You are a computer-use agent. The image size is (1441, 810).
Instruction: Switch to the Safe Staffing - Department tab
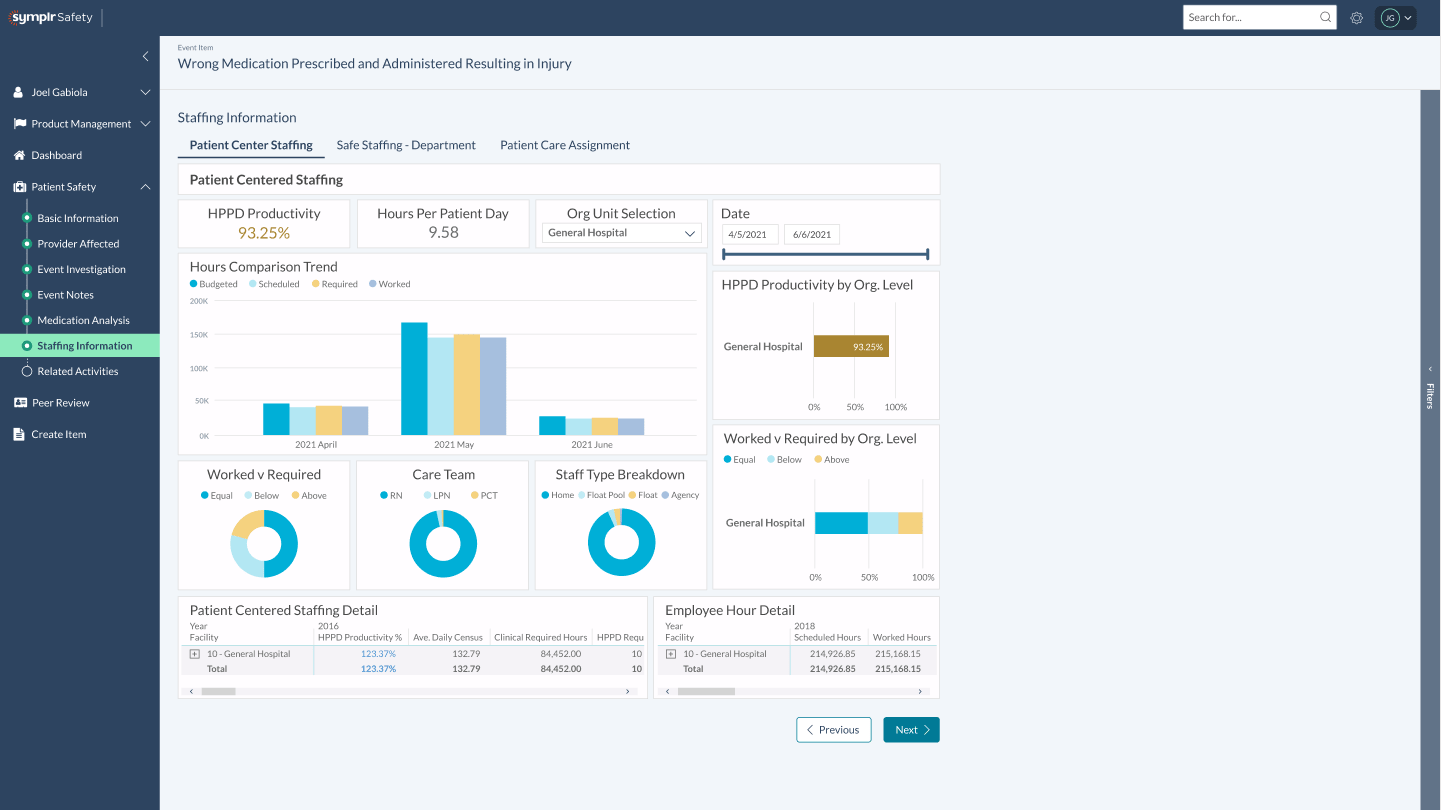pyautogui.click(x=406, y=145)
